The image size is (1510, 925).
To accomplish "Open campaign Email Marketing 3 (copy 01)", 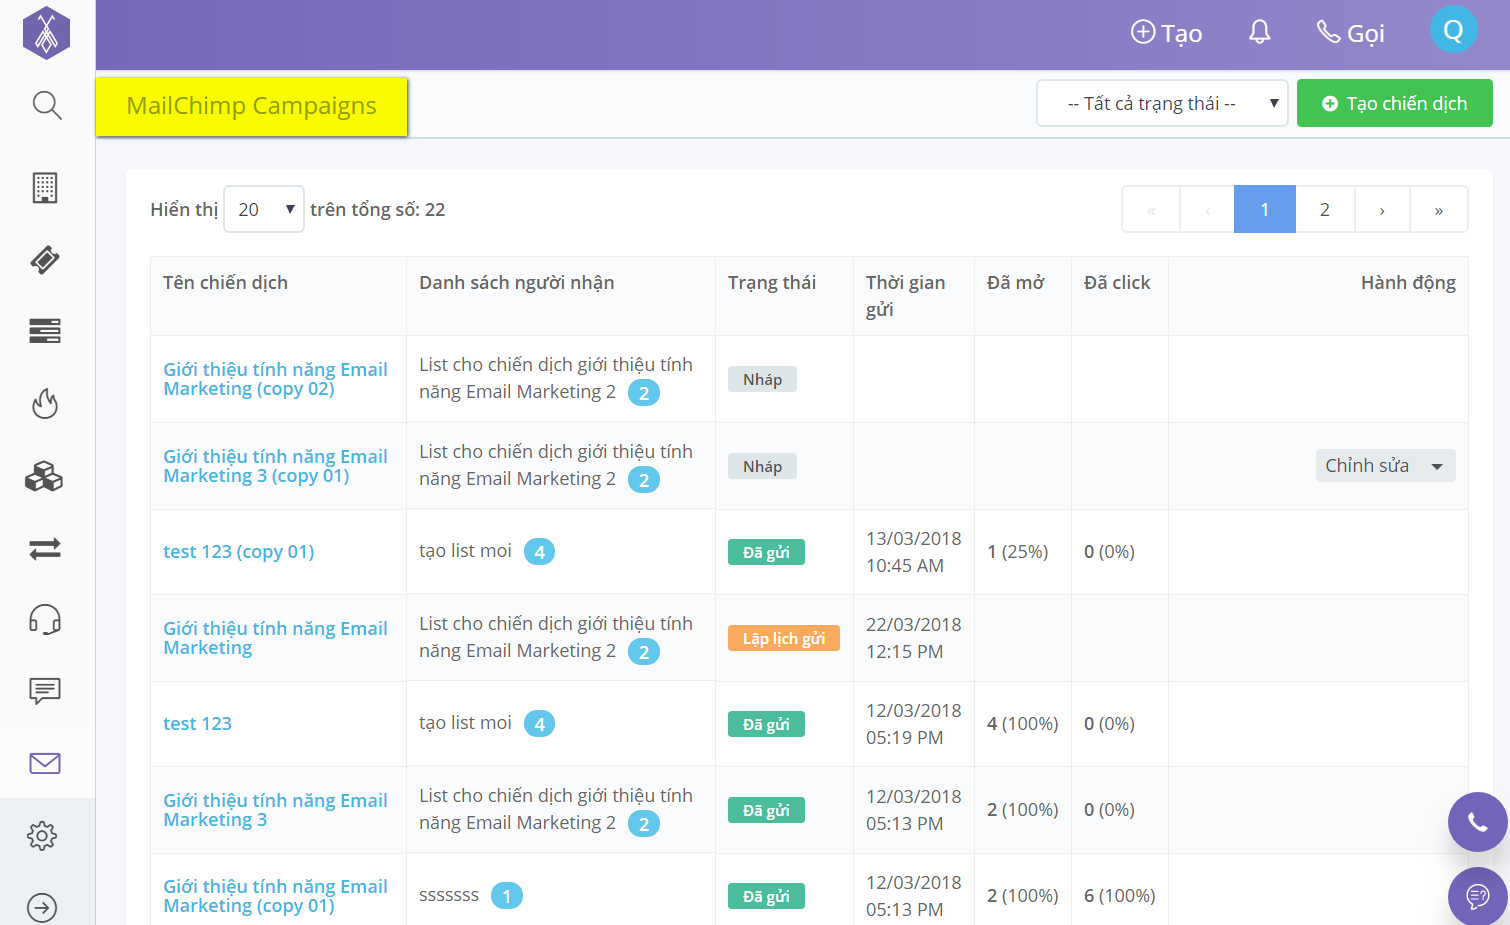I will point(275,466).
